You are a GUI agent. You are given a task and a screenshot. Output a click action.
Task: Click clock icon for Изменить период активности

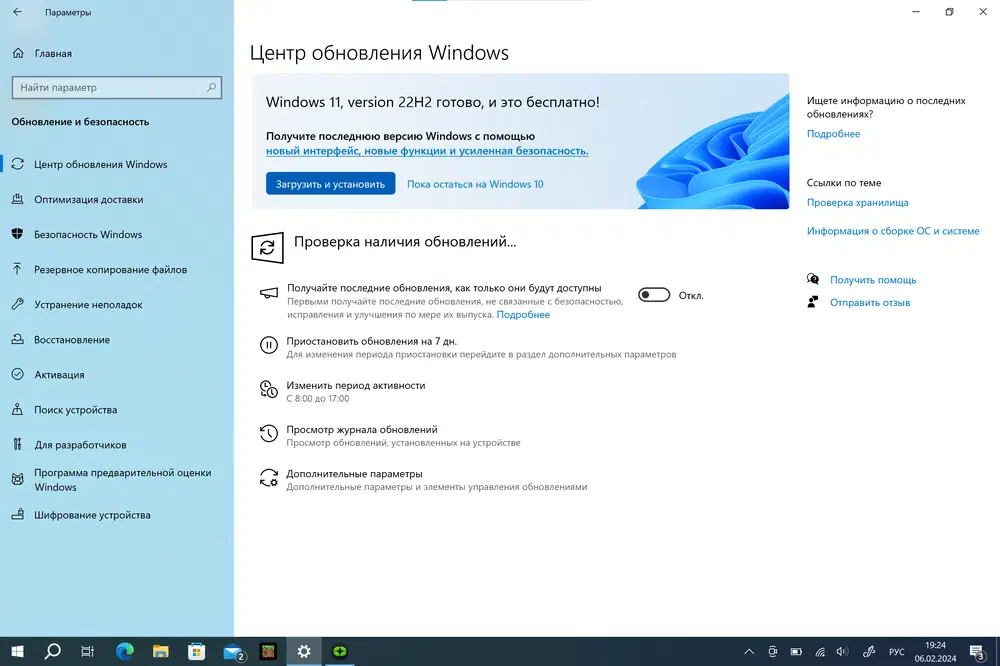(268, 389)
